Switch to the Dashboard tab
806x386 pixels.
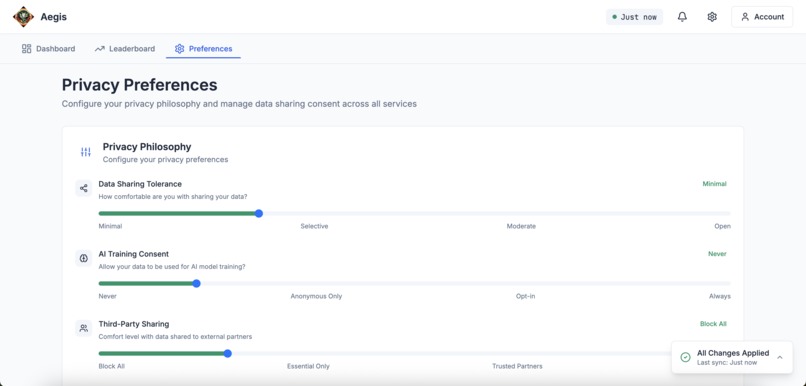click(x=48, y=49)
